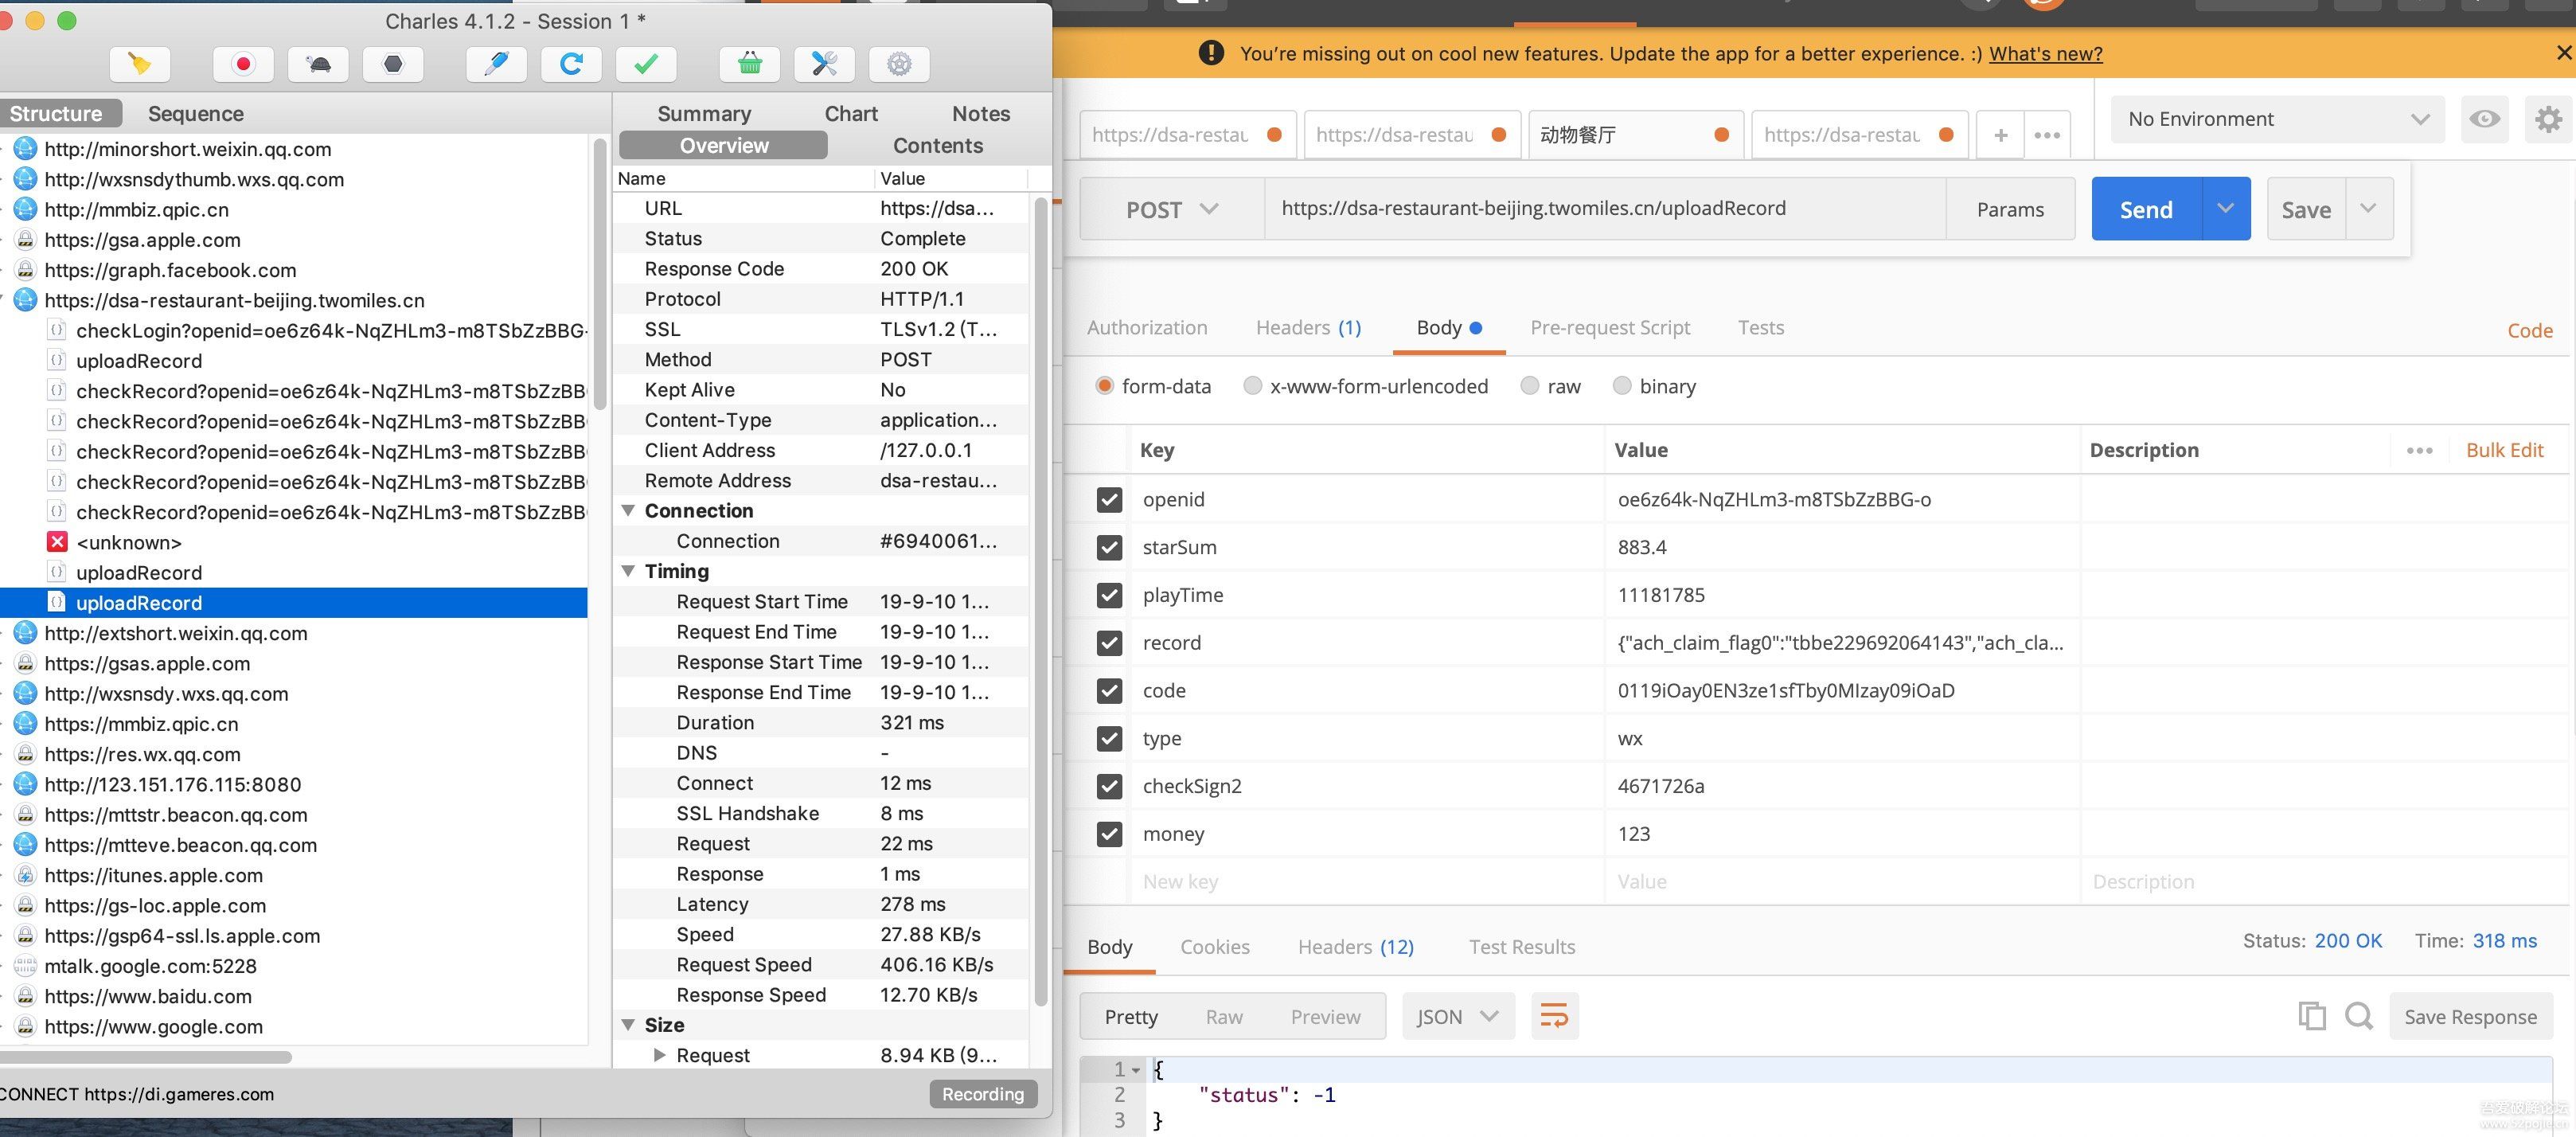Collapse JSON response at line 1
Screen dimensions: 2576x1137
tap(1136, 1070)
